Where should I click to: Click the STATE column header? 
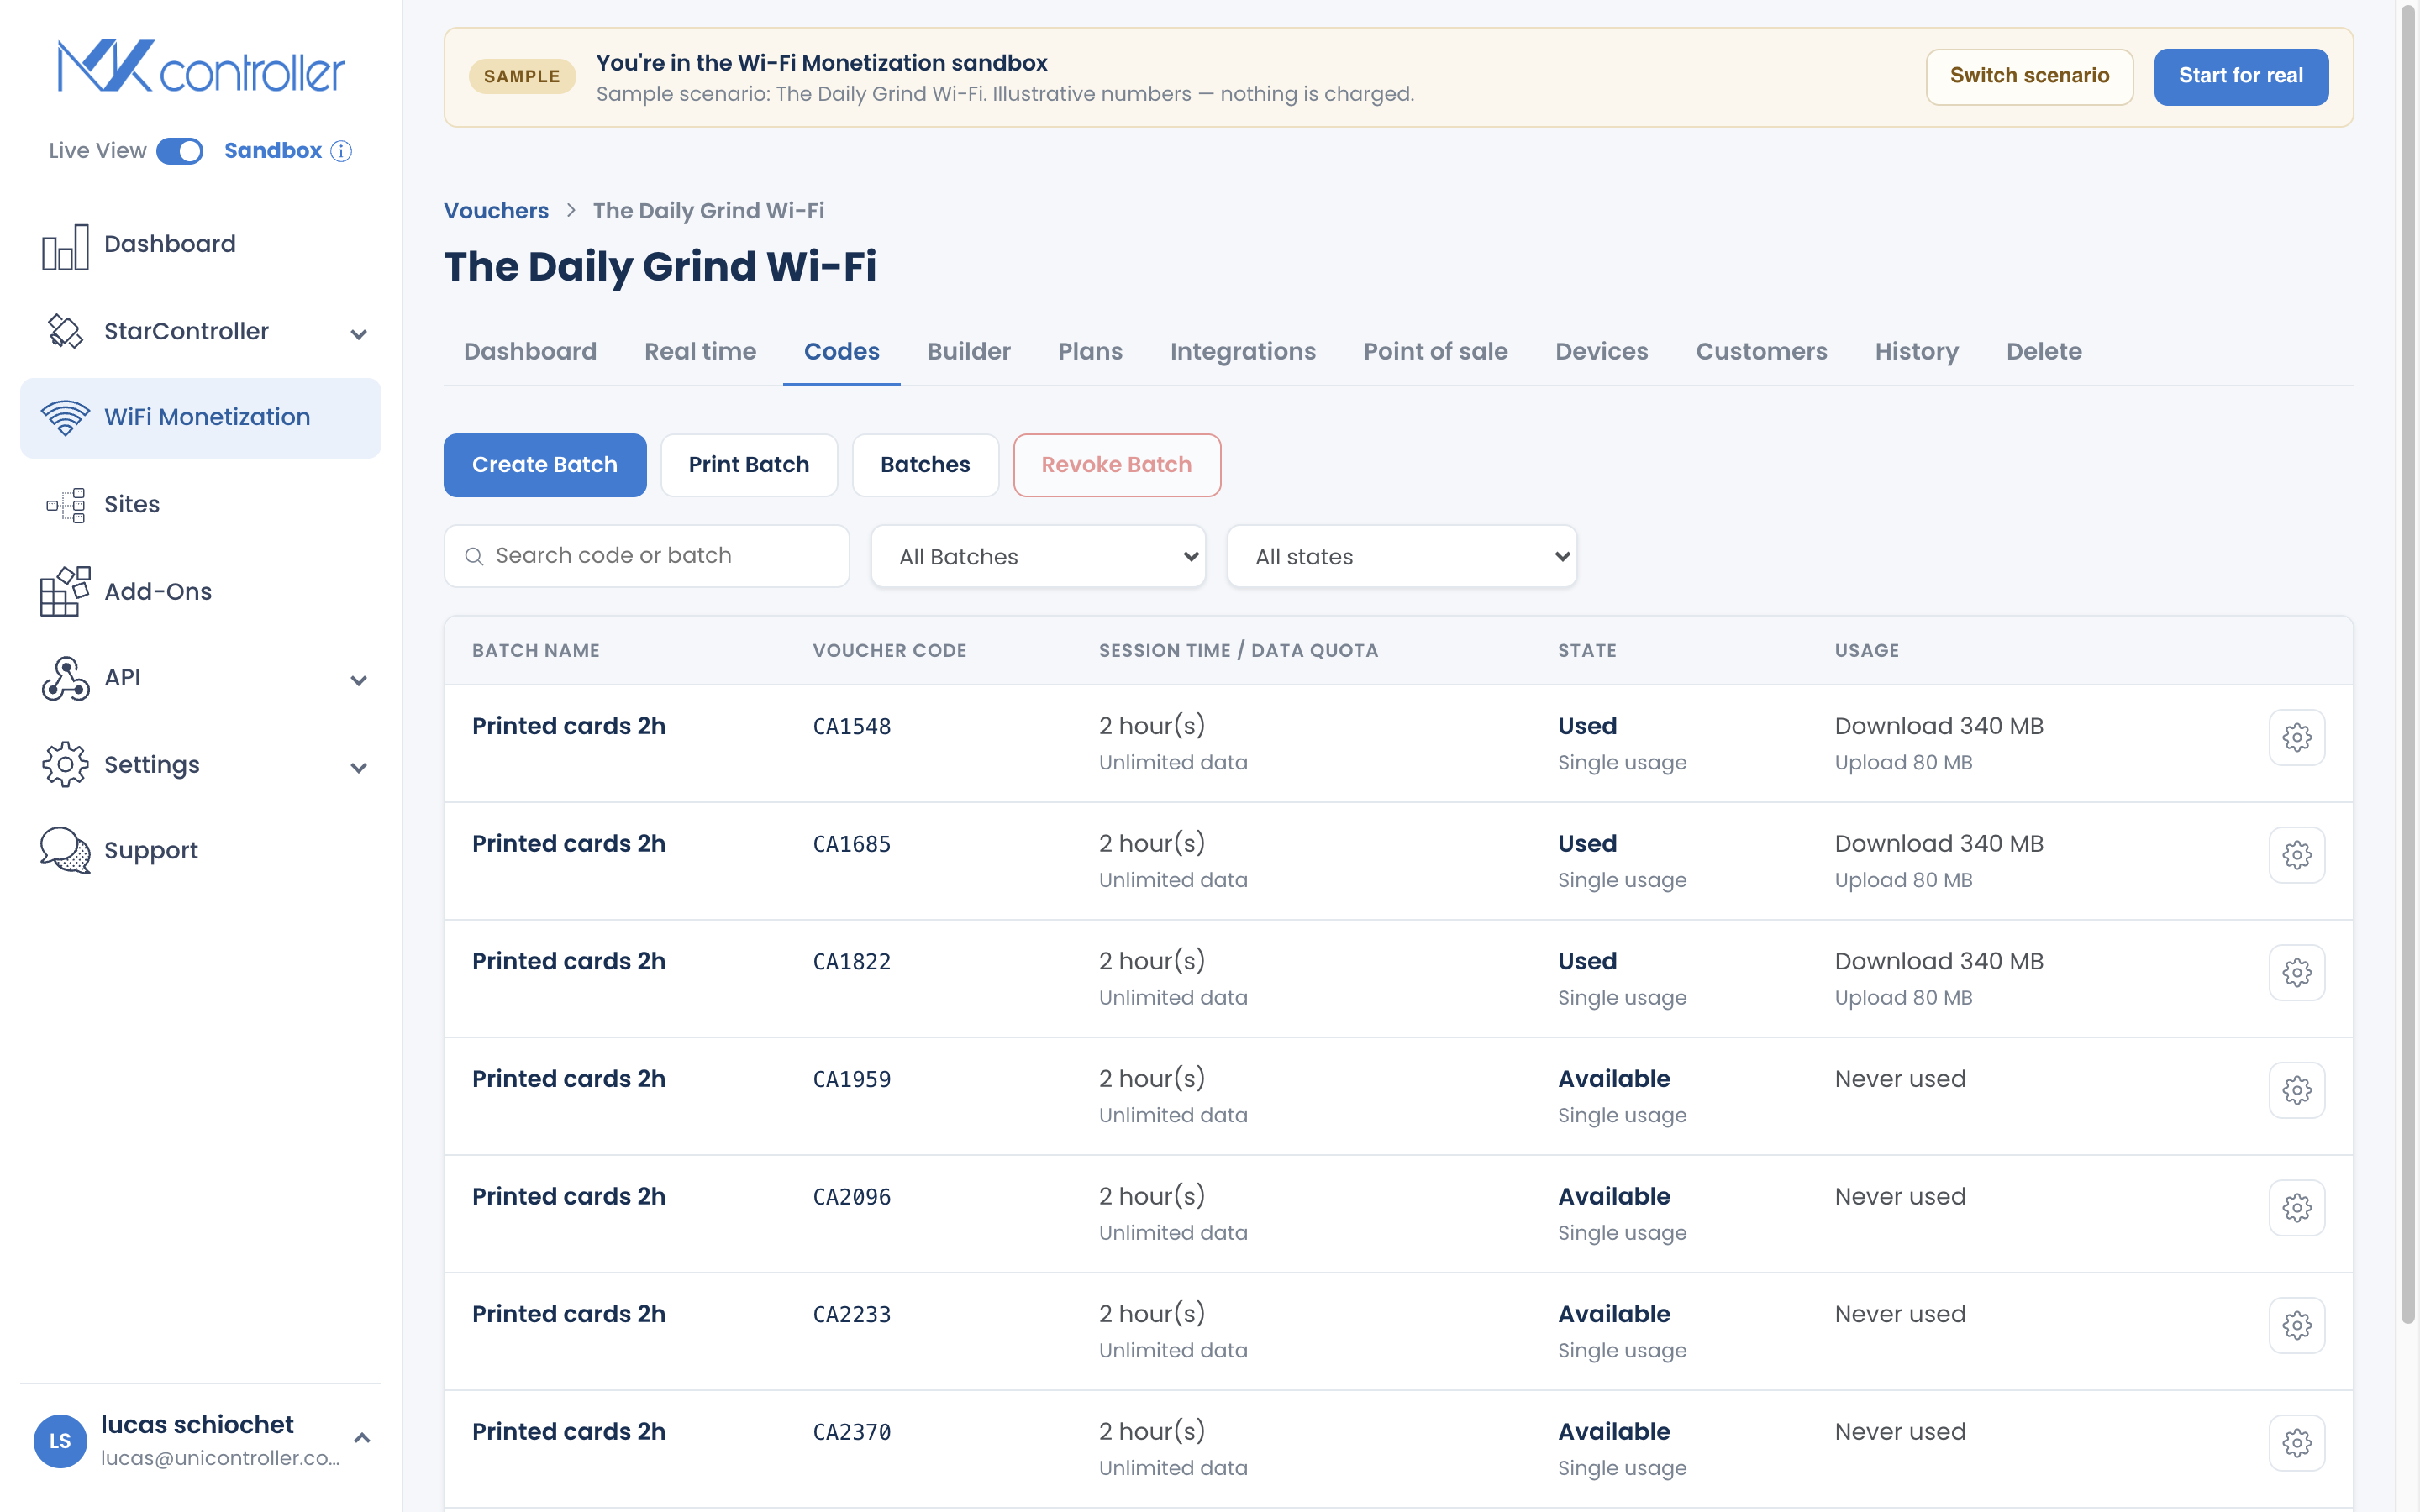(x=1587, y=651)
